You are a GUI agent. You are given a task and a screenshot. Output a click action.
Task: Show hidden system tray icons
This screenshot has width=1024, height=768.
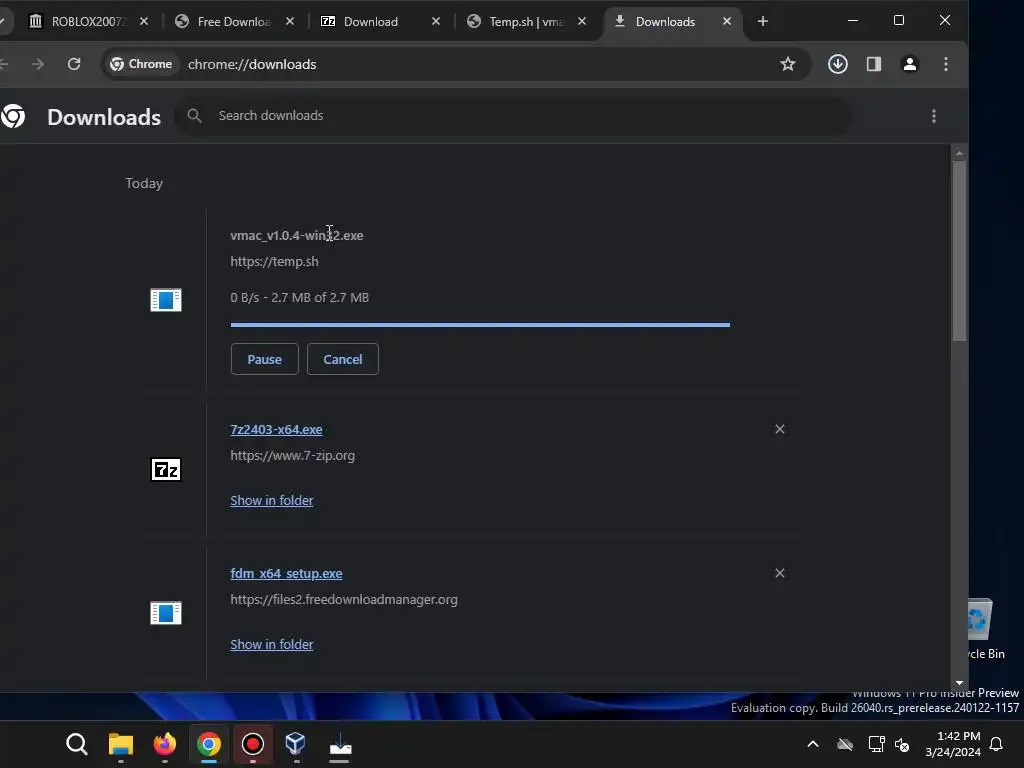point(813,744)
